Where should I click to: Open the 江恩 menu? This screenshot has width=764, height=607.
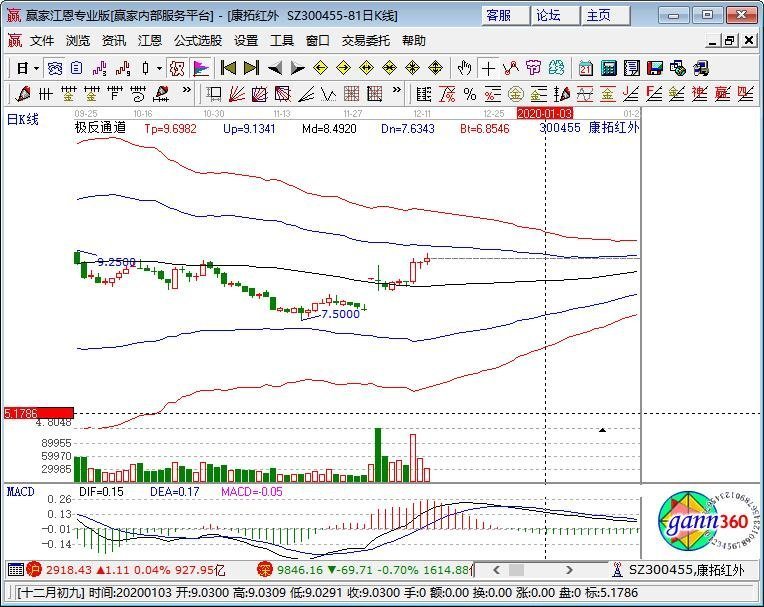pos(150,41)
